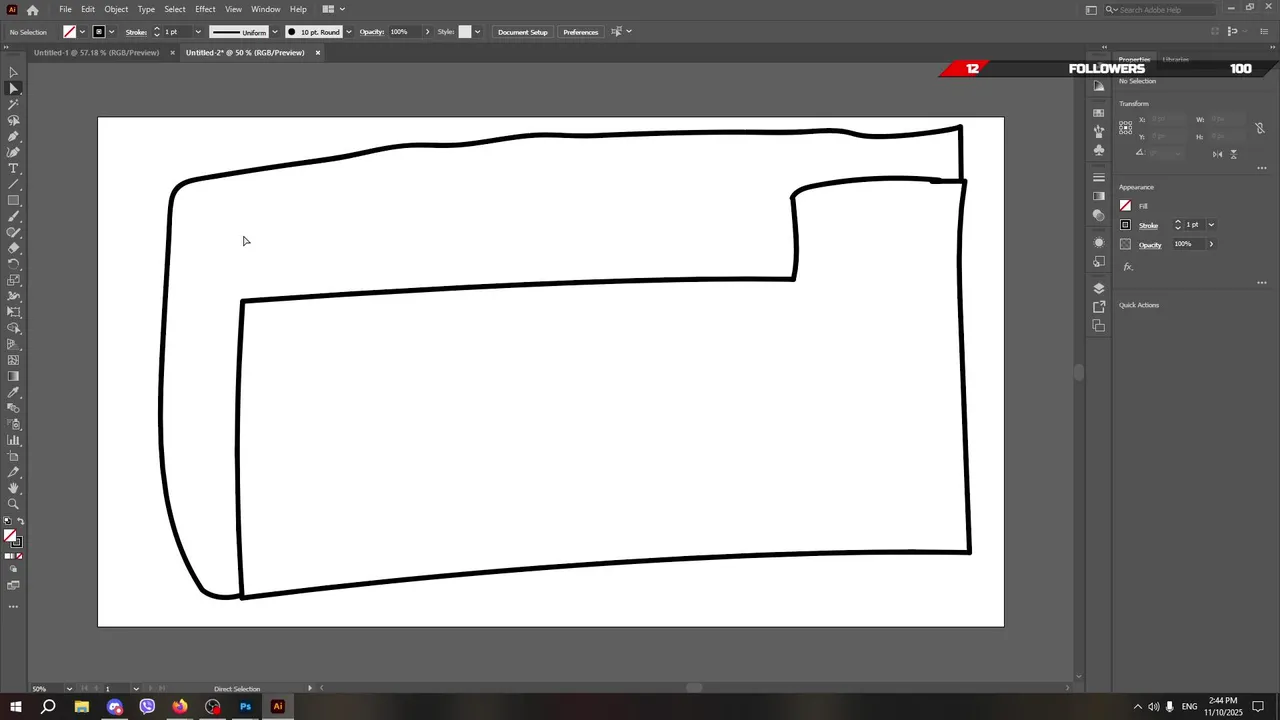Screen dimensions: 1280x720
Task: Click the Stroke swatch in Appearance
Action: pyautogui.click(x=1125, y=225)
